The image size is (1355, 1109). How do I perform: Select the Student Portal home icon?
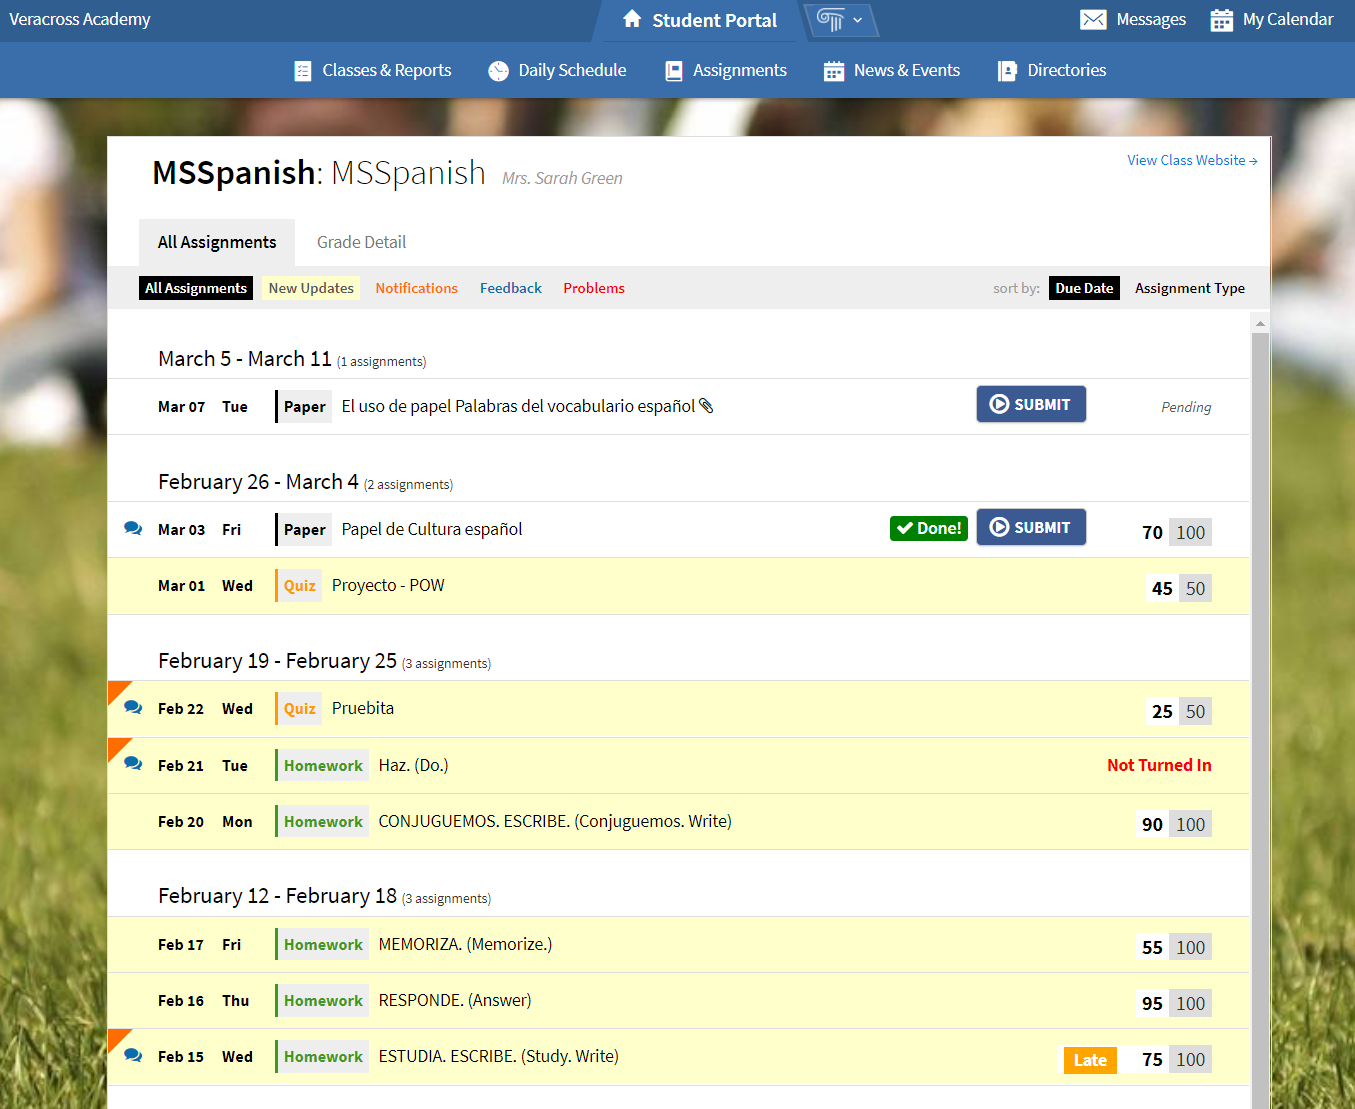(x=630, y=19)
